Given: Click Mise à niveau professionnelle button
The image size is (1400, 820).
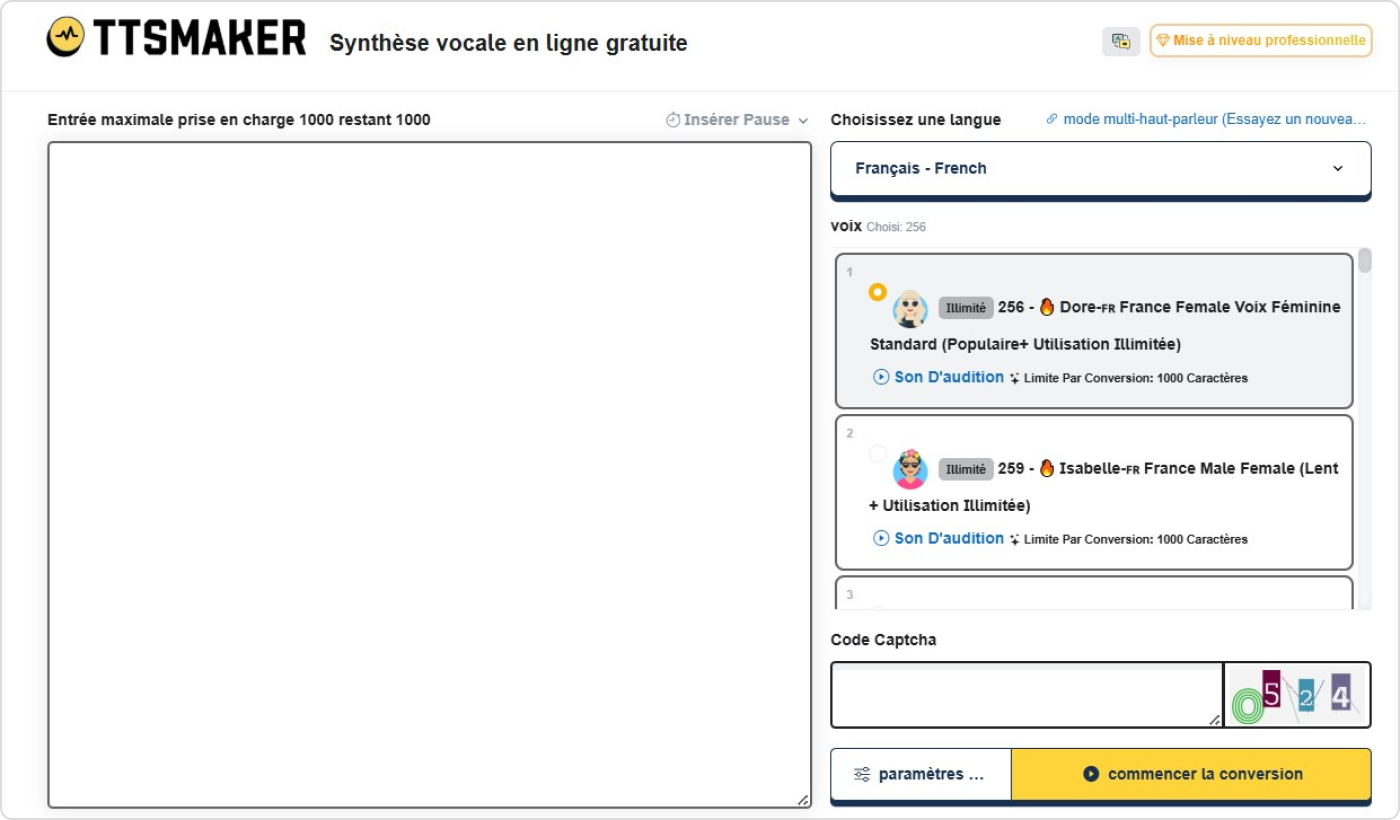Looking at the screenshot, I should tap(1260, 41).
